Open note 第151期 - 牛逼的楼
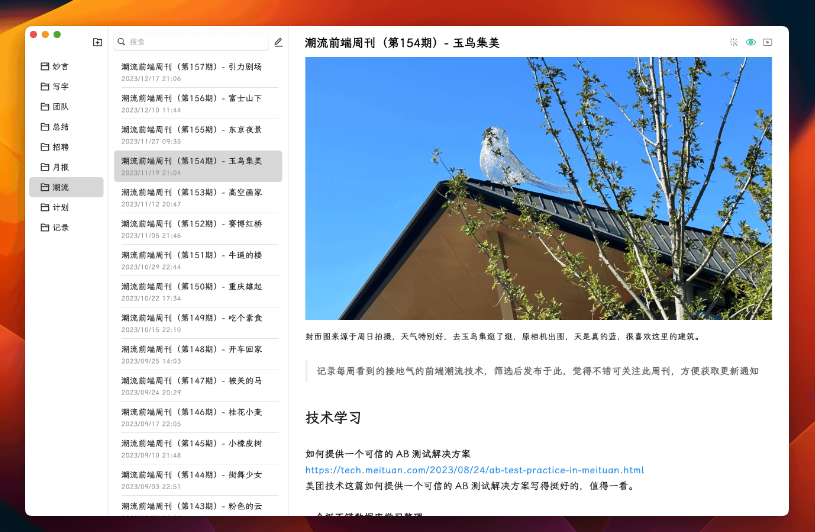Viewport: 815px width, 532px height. point(198,260)
